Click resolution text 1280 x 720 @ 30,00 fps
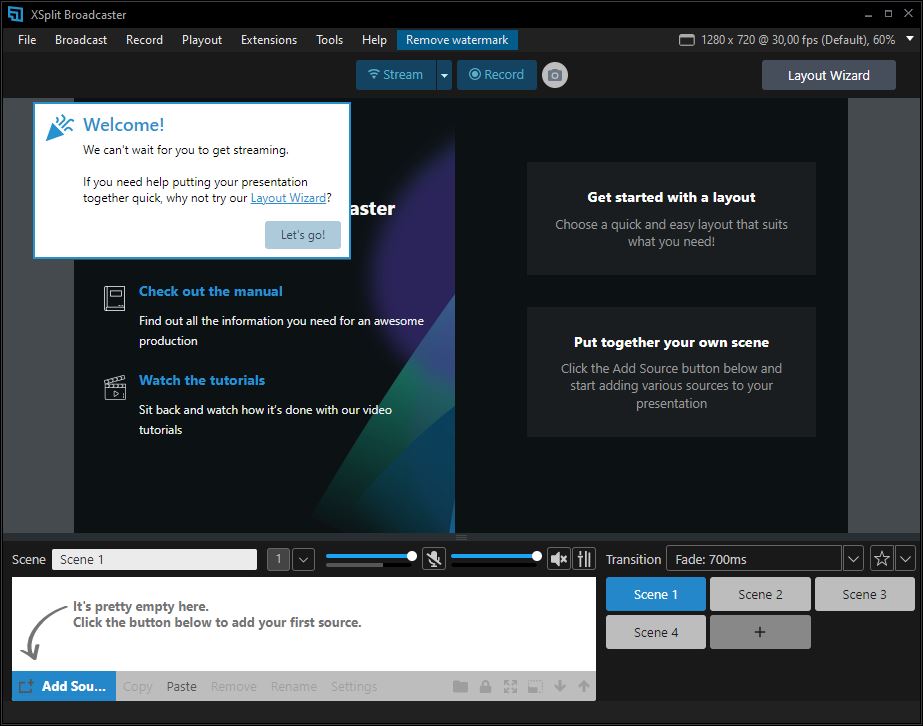923x726 pixels. [798, 39]
